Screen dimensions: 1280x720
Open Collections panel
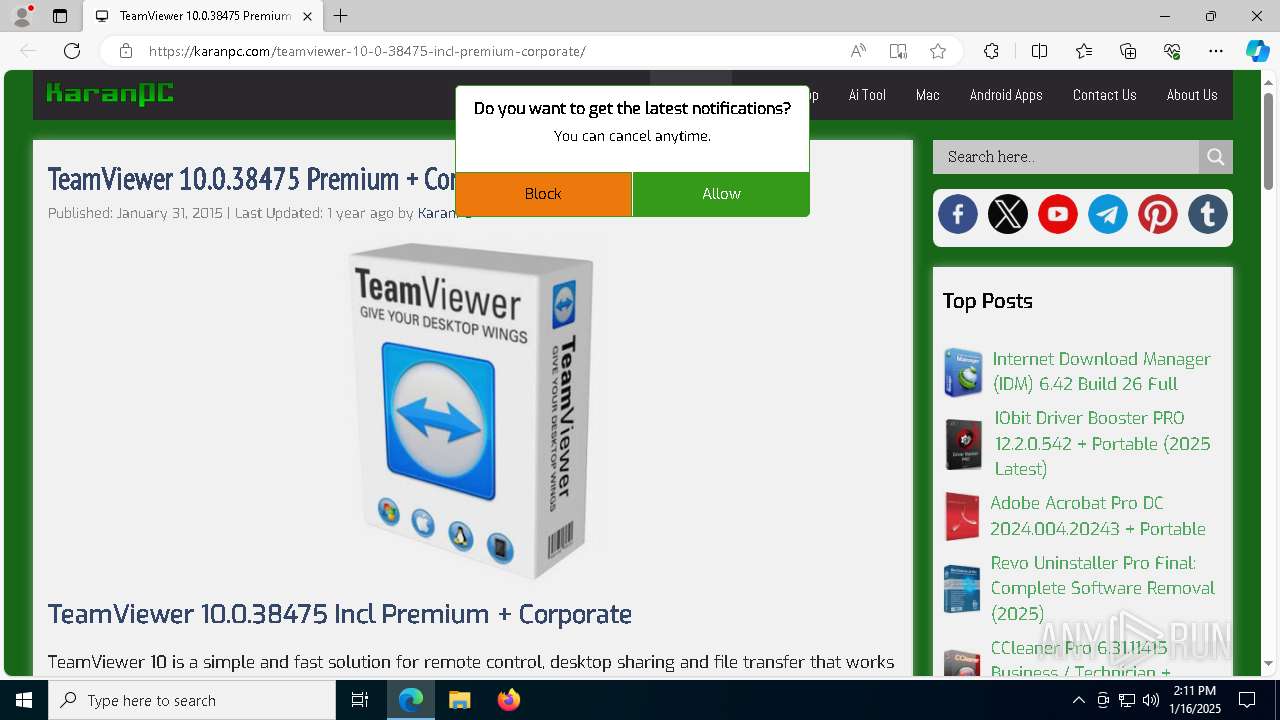click(1128, 51)
